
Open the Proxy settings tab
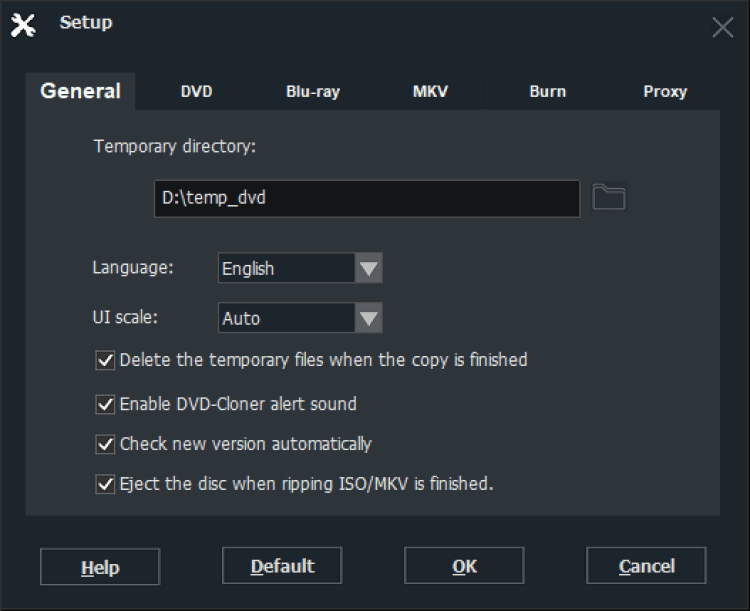click(x=665, y=92)
